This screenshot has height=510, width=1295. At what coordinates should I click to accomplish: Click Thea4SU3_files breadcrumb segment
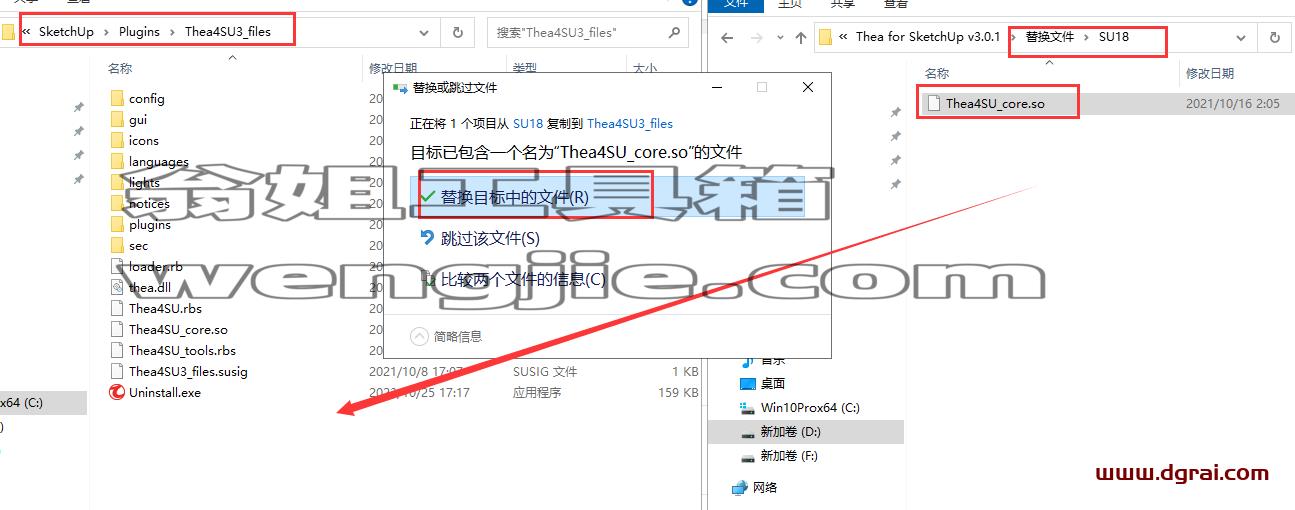point(228,31)
